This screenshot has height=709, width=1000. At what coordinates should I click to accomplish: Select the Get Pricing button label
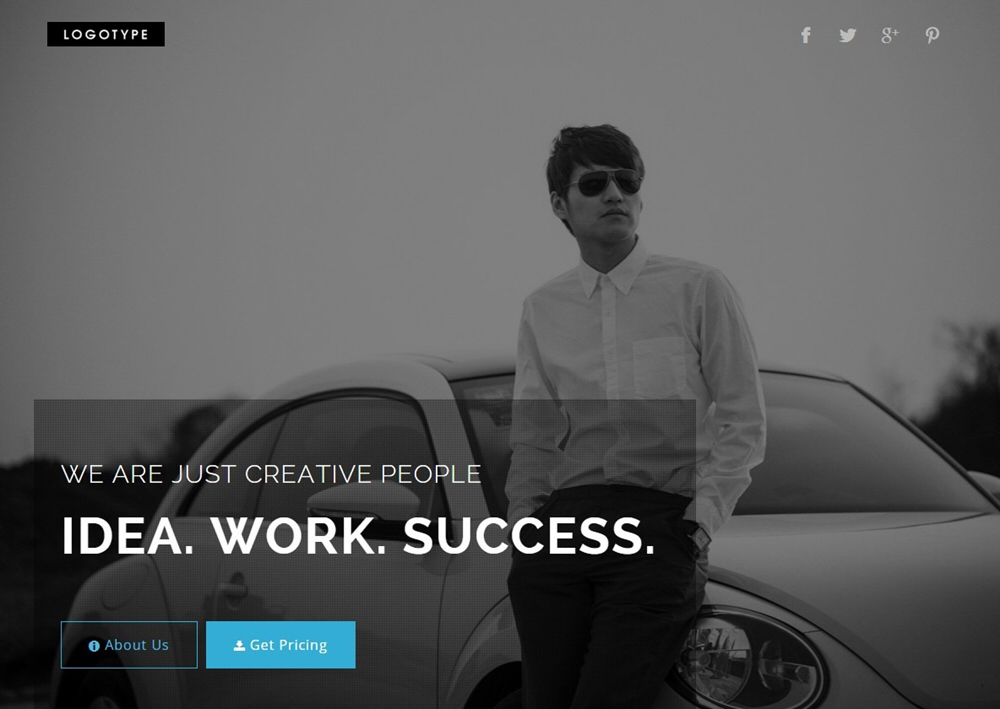tap(288, 645)
